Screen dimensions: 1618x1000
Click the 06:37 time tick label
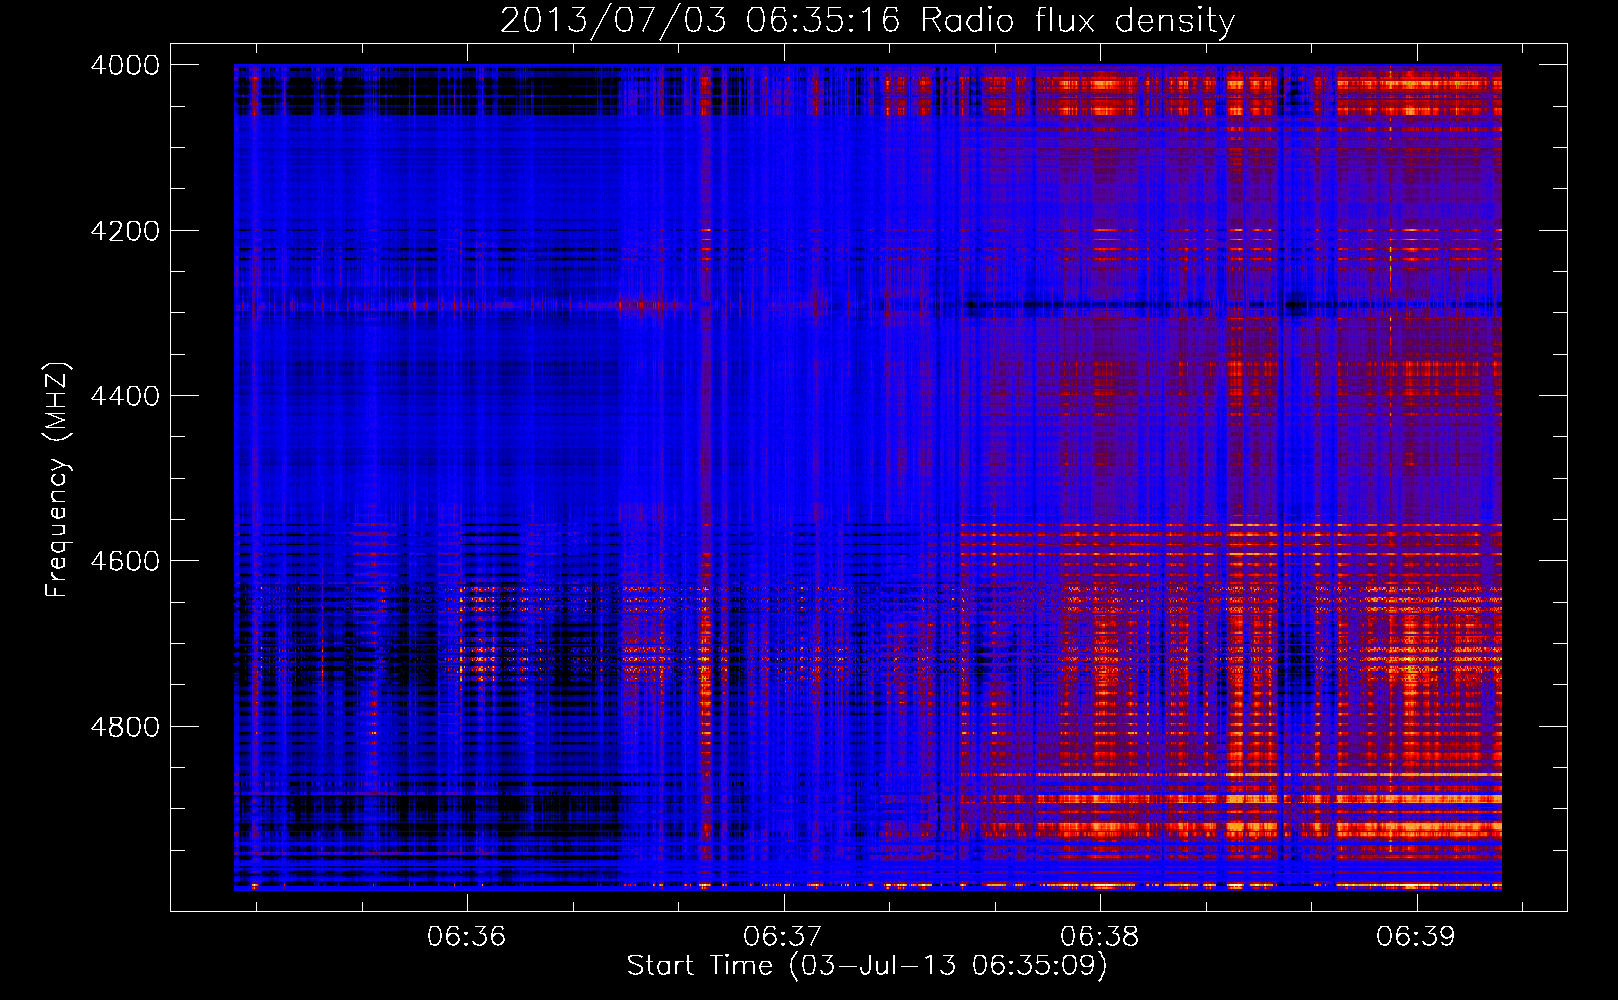[x=783, y=937]
